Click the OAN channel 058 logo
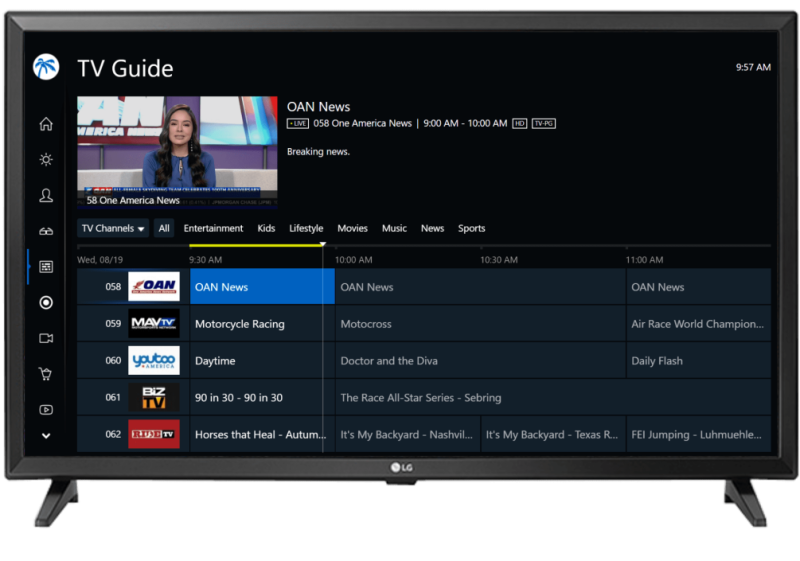Image resolution: width=800 pixels, height=561 pixels. click(154, 287)
